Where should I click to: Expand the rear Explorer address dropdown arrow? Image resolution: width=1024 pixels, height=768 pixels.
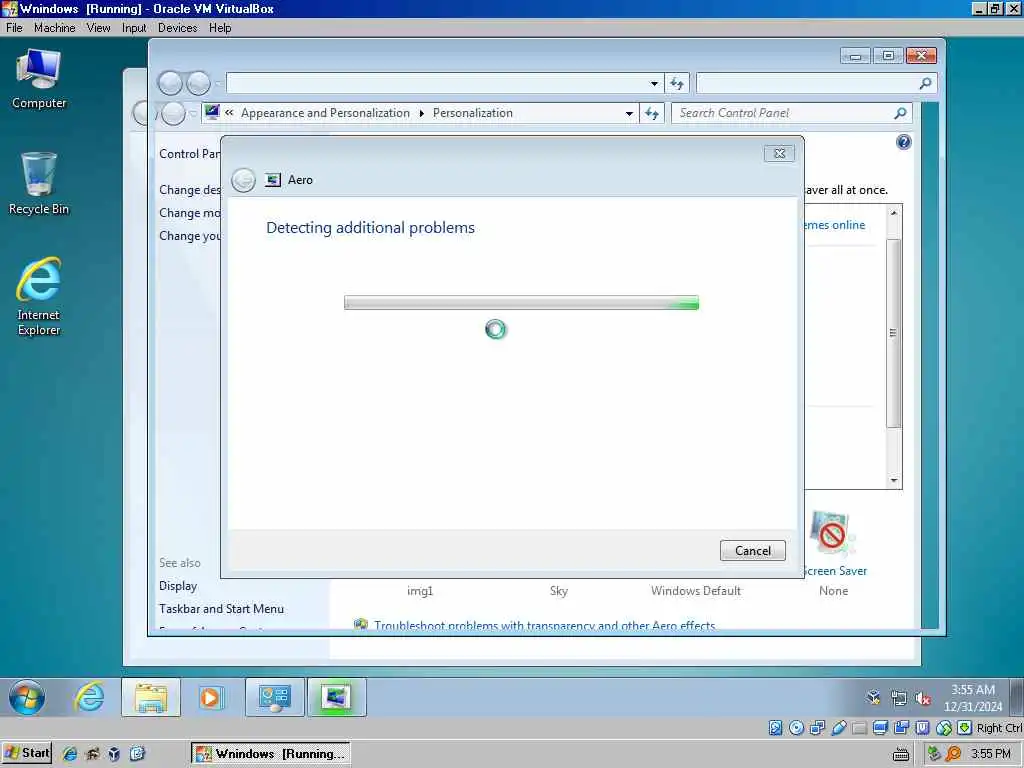click(654, 83)
